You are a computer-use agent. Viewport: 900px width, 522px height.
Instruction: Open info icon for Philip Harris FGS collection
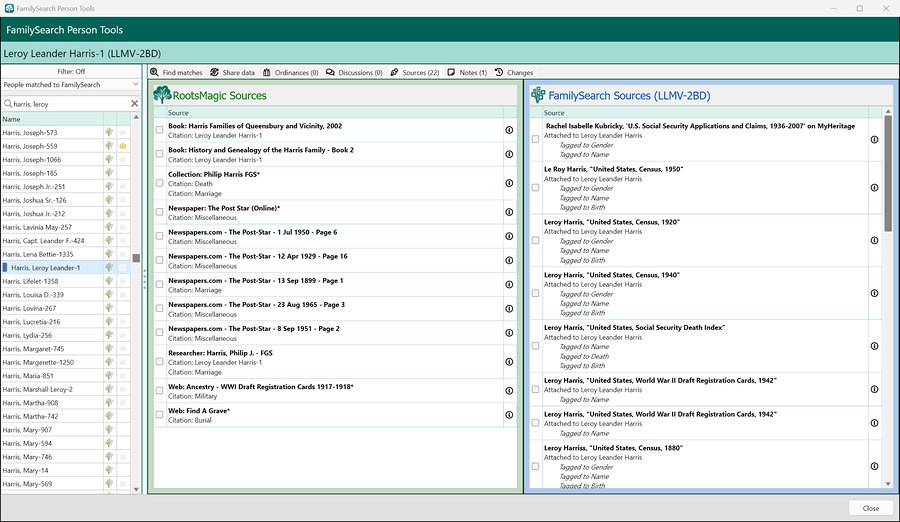click(x=509, y=183)
